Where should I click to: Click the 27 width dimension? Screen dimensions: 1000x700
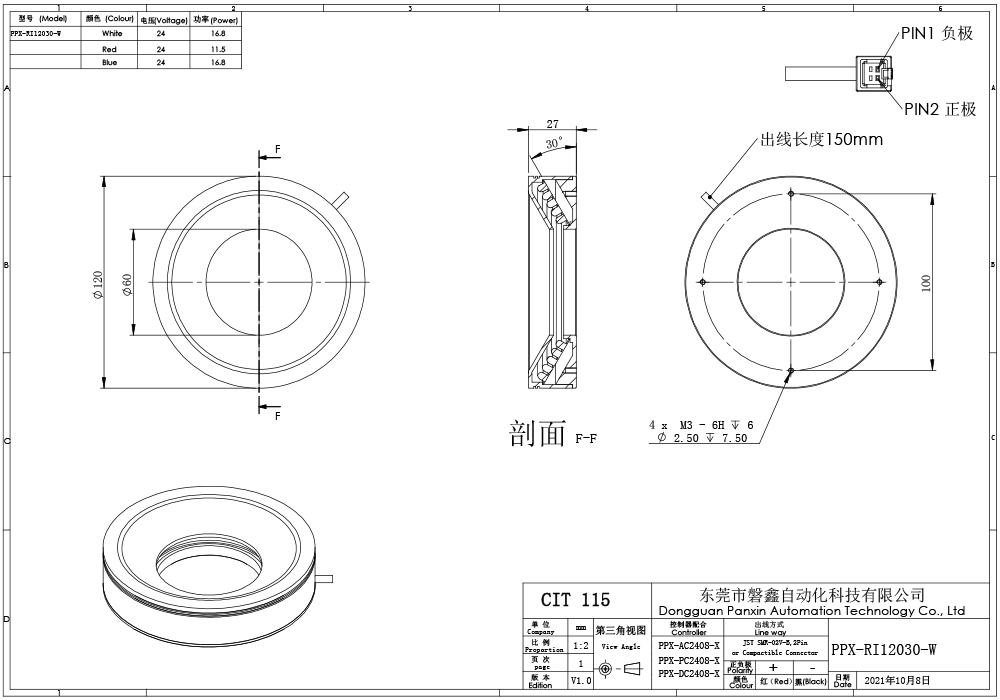click(x=552, y=124)
